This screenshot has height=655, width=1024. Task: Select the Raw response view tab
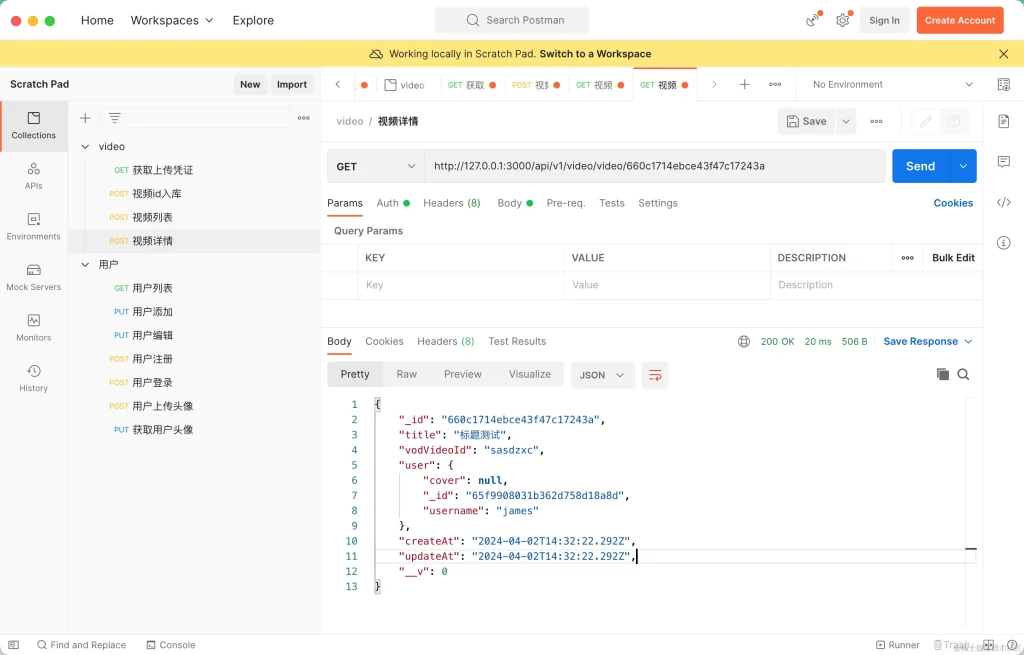406,374
